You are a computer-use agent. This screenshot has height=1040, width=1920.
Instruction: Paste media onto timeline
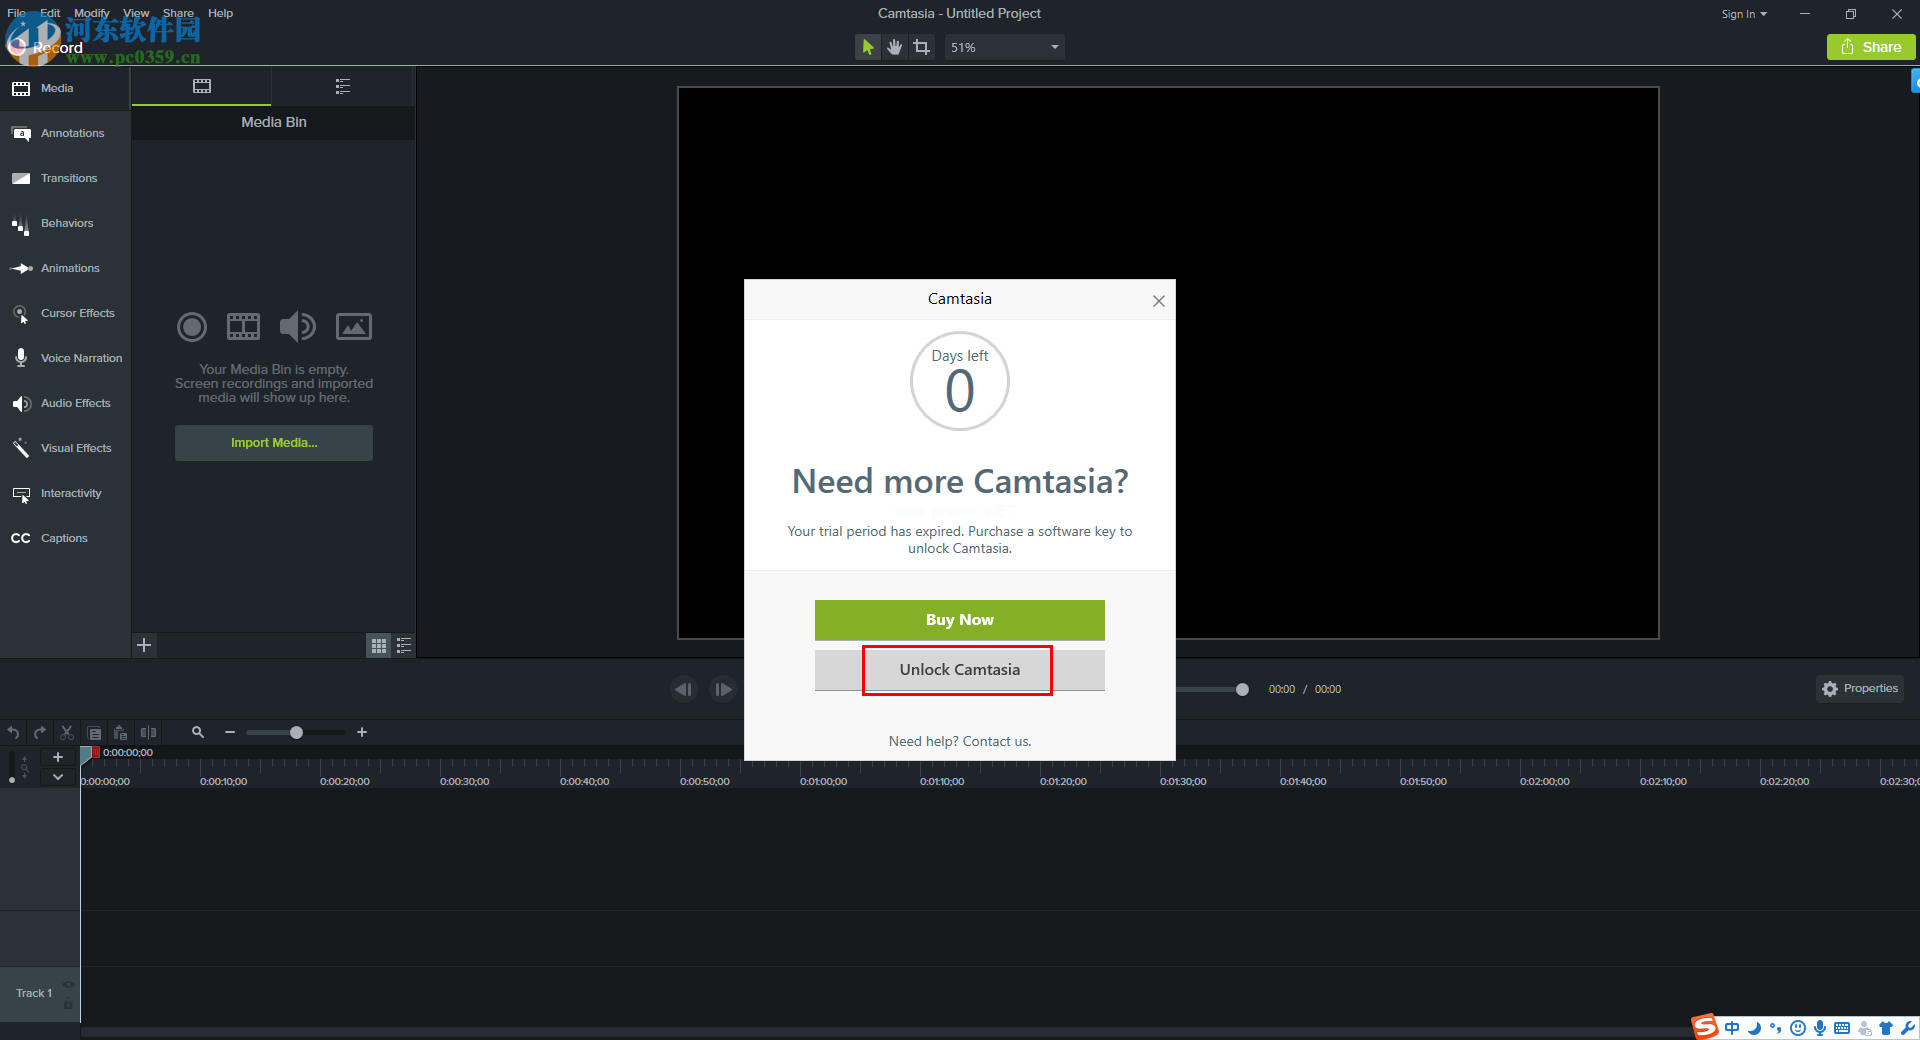[120, 733]
